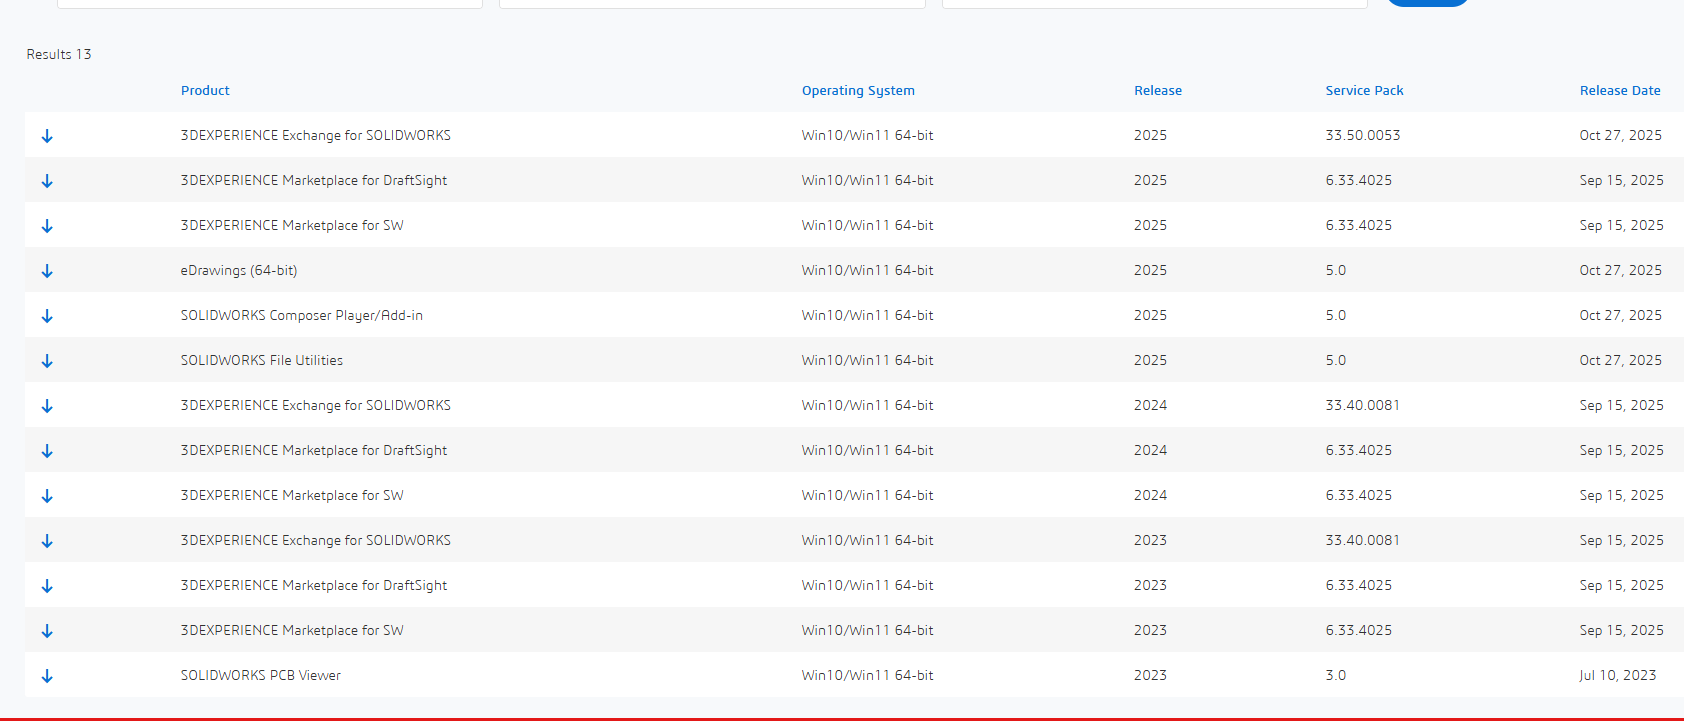
Task: Download 3DEXPERIENCE Marketplace for SW 2025
Action: (47, 226)
